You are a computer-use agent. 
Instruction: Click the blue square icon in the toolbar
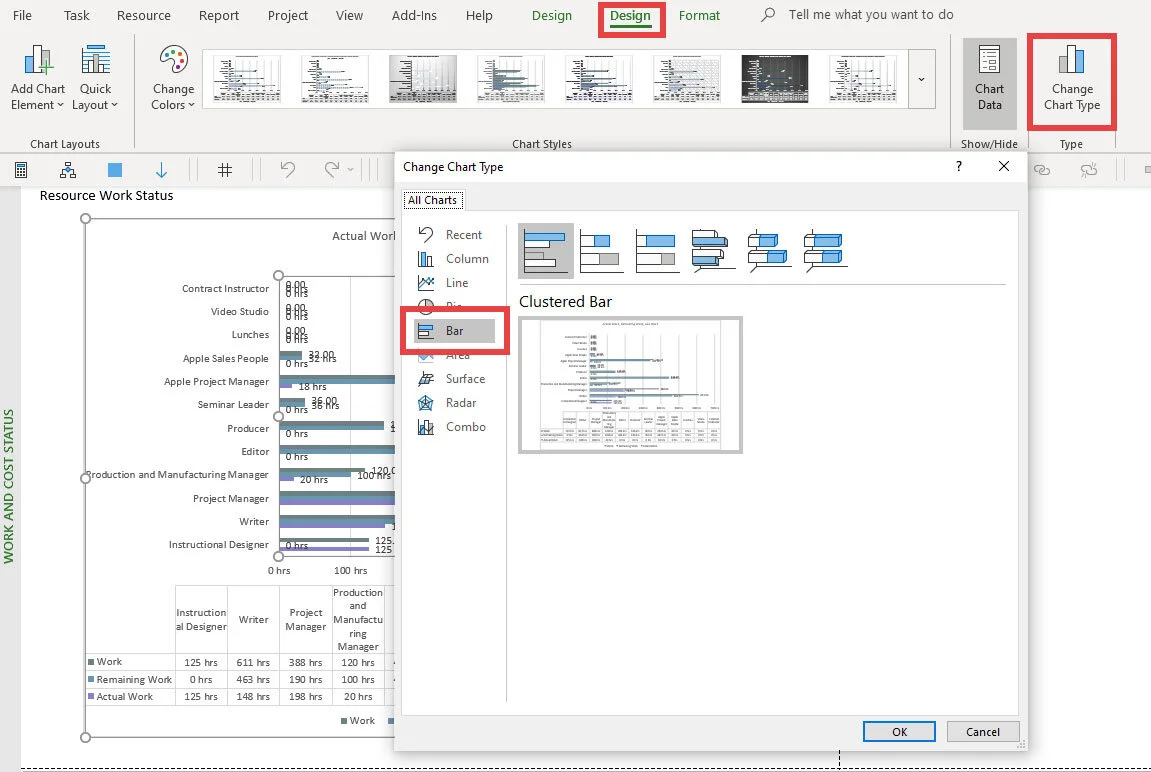(115, 170)
